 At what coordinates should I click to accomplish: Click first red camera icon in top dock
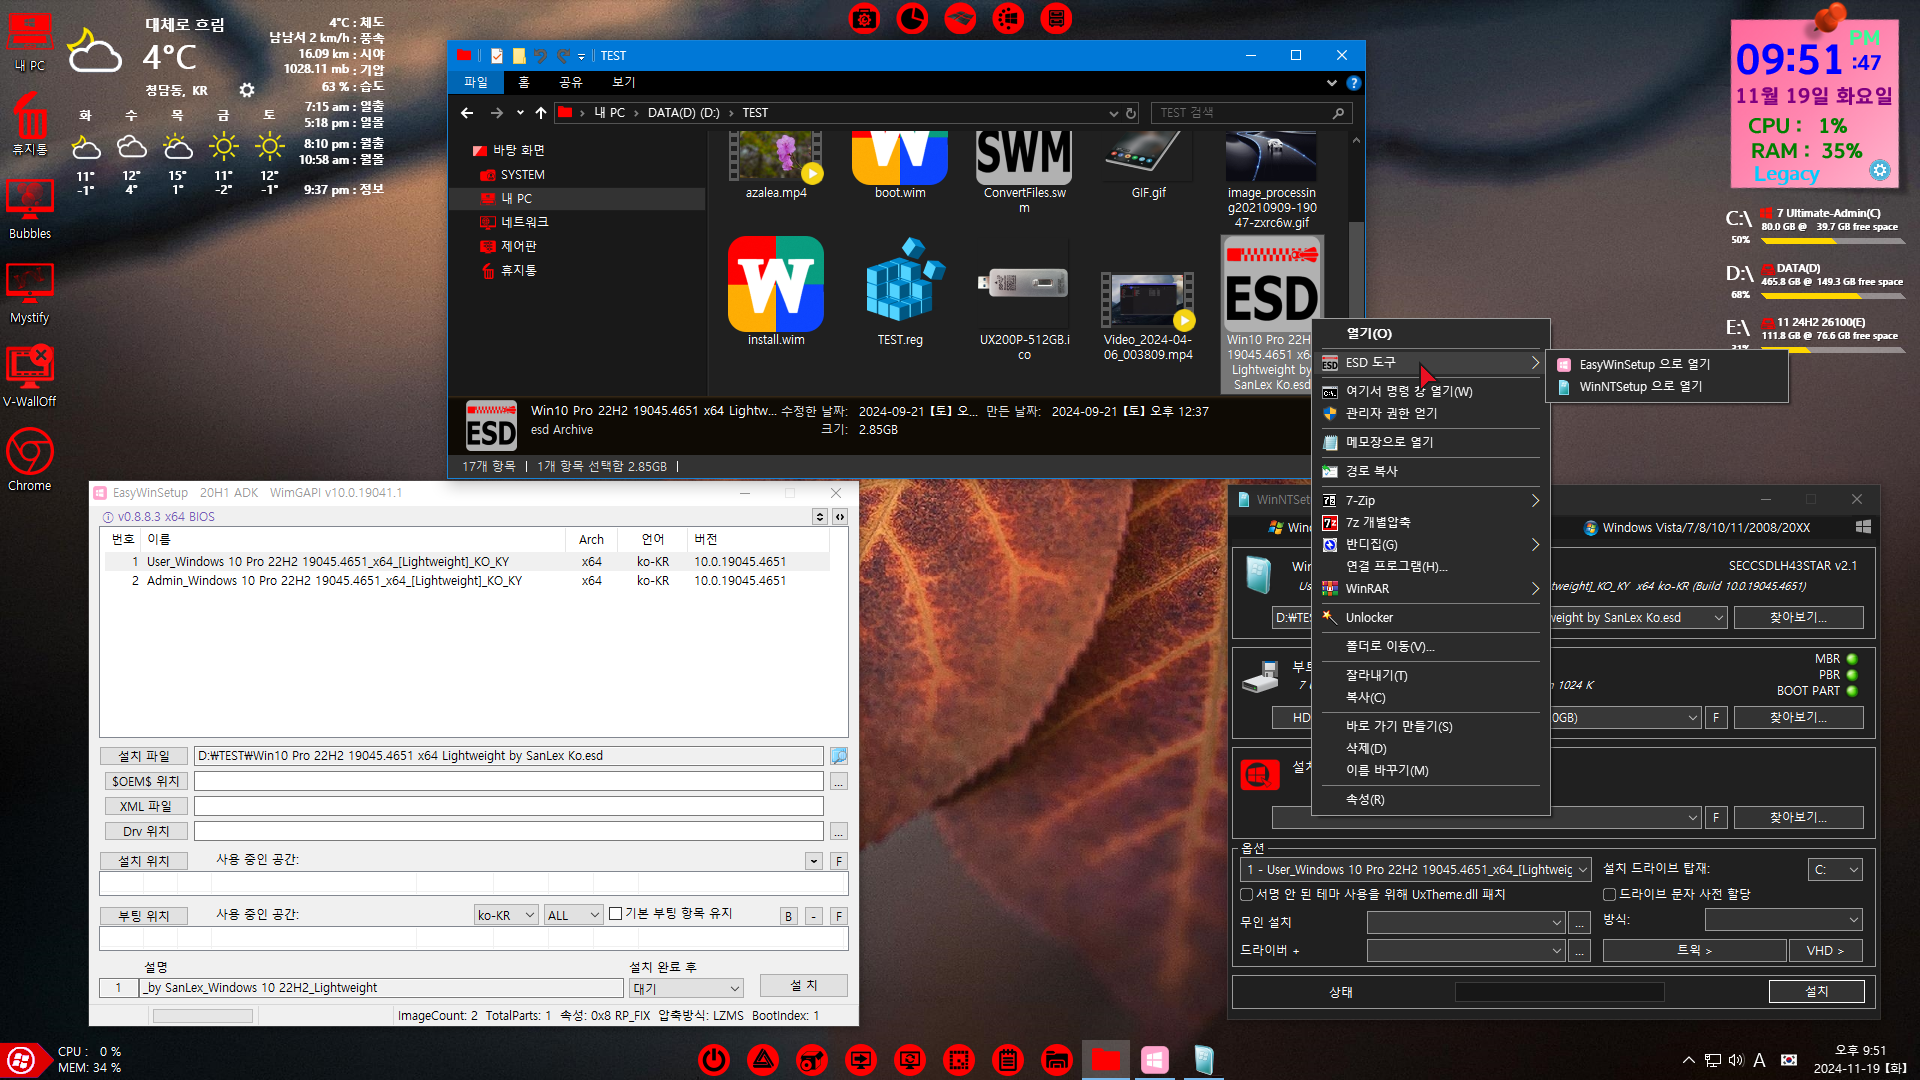point(864,18)
